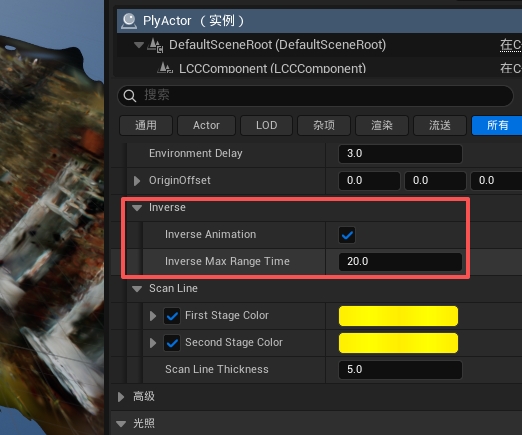Expand the Second Stage Color property

(x=153, y=343)
